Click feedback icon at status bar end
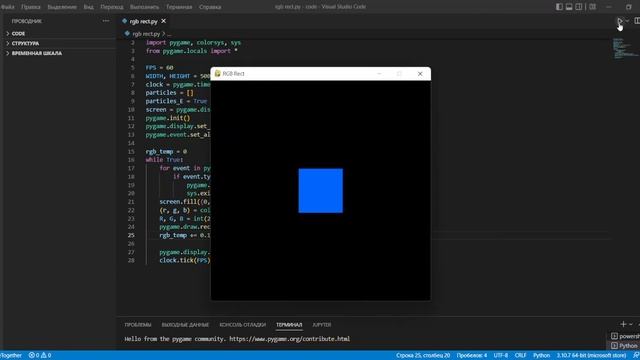This screenshot has width=640, height=360. (x=636, y=356)
